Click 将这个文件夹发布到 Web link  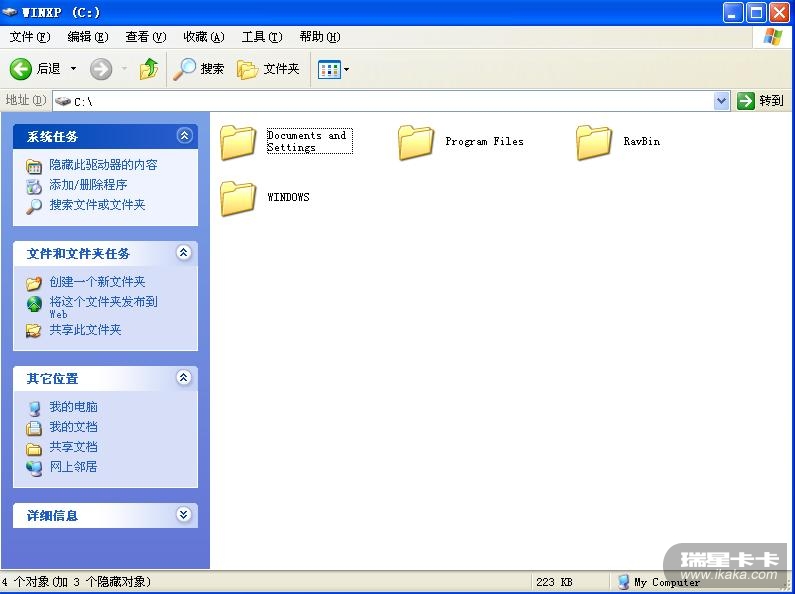103,307
